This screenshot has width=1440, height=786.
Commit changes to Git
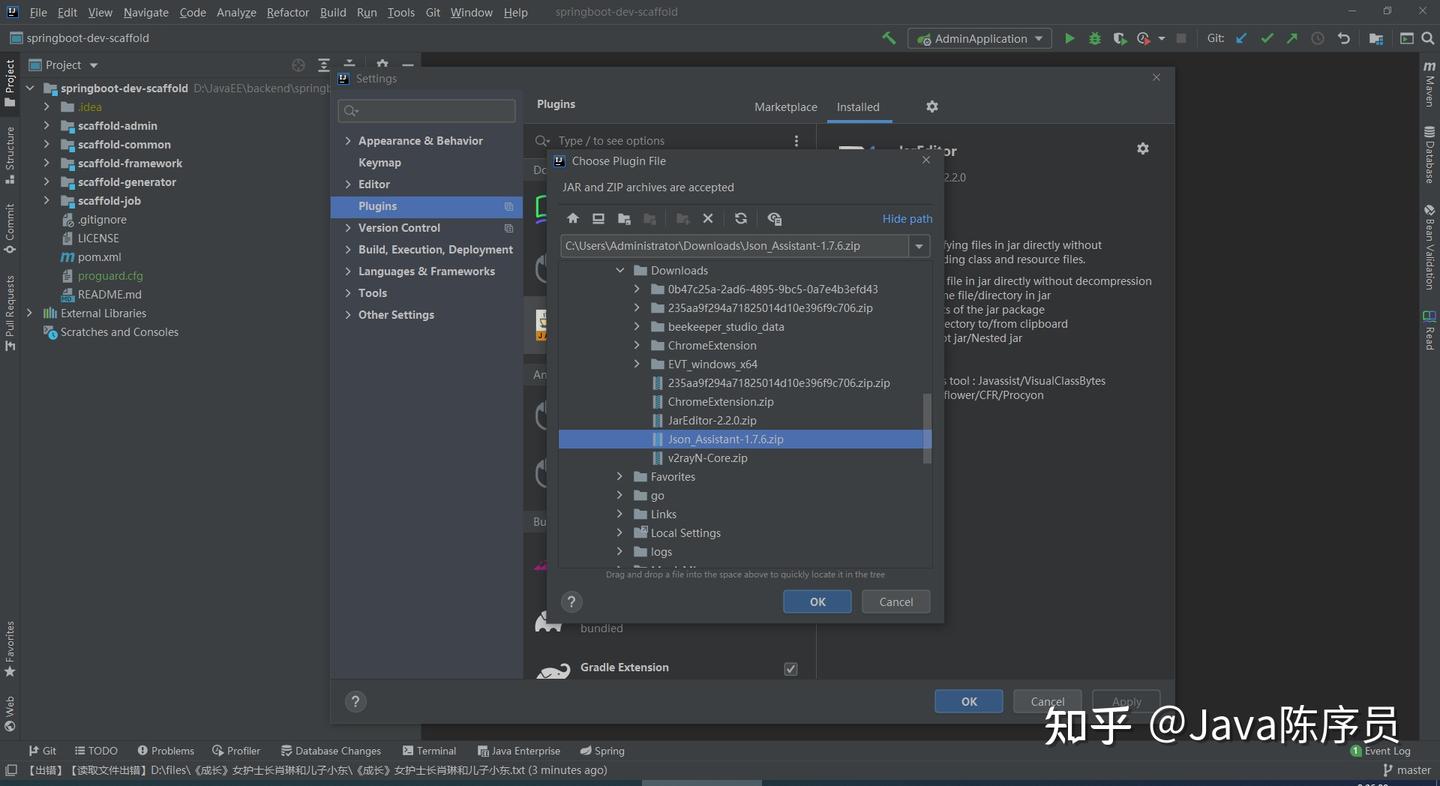(x=1267, y=38)
